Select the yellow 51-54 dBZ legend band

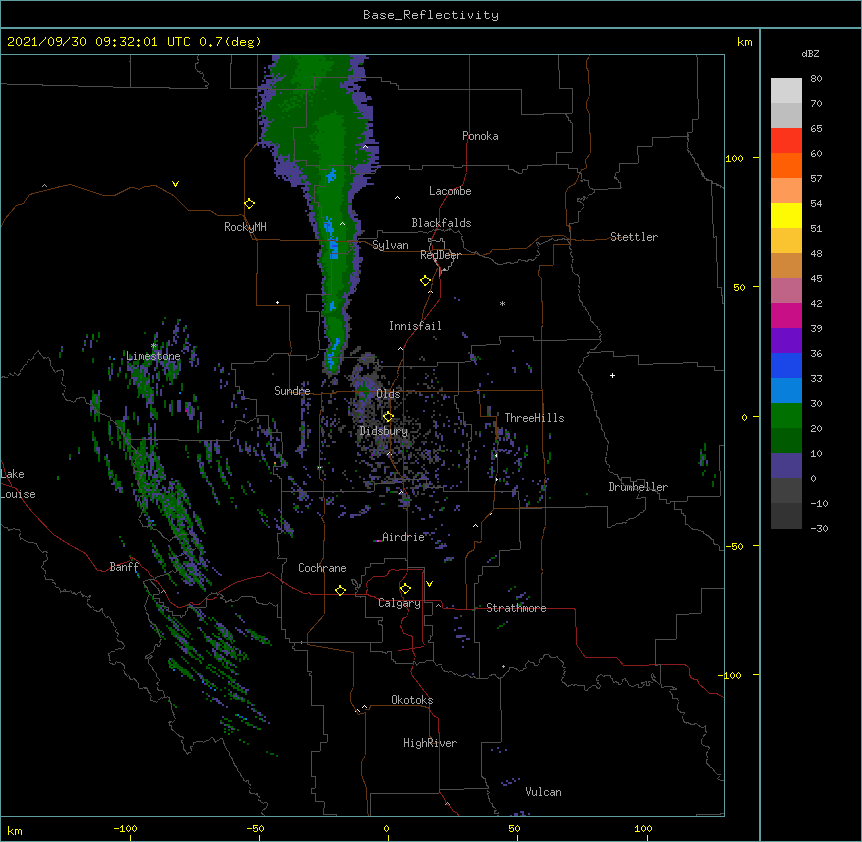point(786,215)
